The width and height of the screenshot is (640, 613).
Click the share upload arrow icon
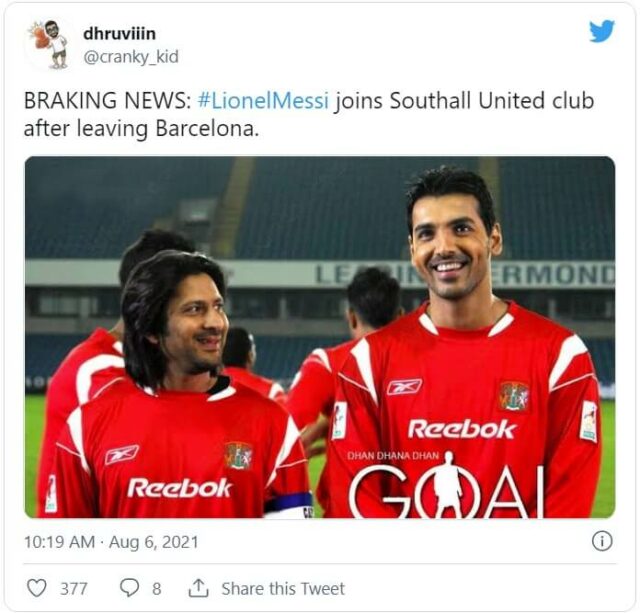(x=198, y=588)
